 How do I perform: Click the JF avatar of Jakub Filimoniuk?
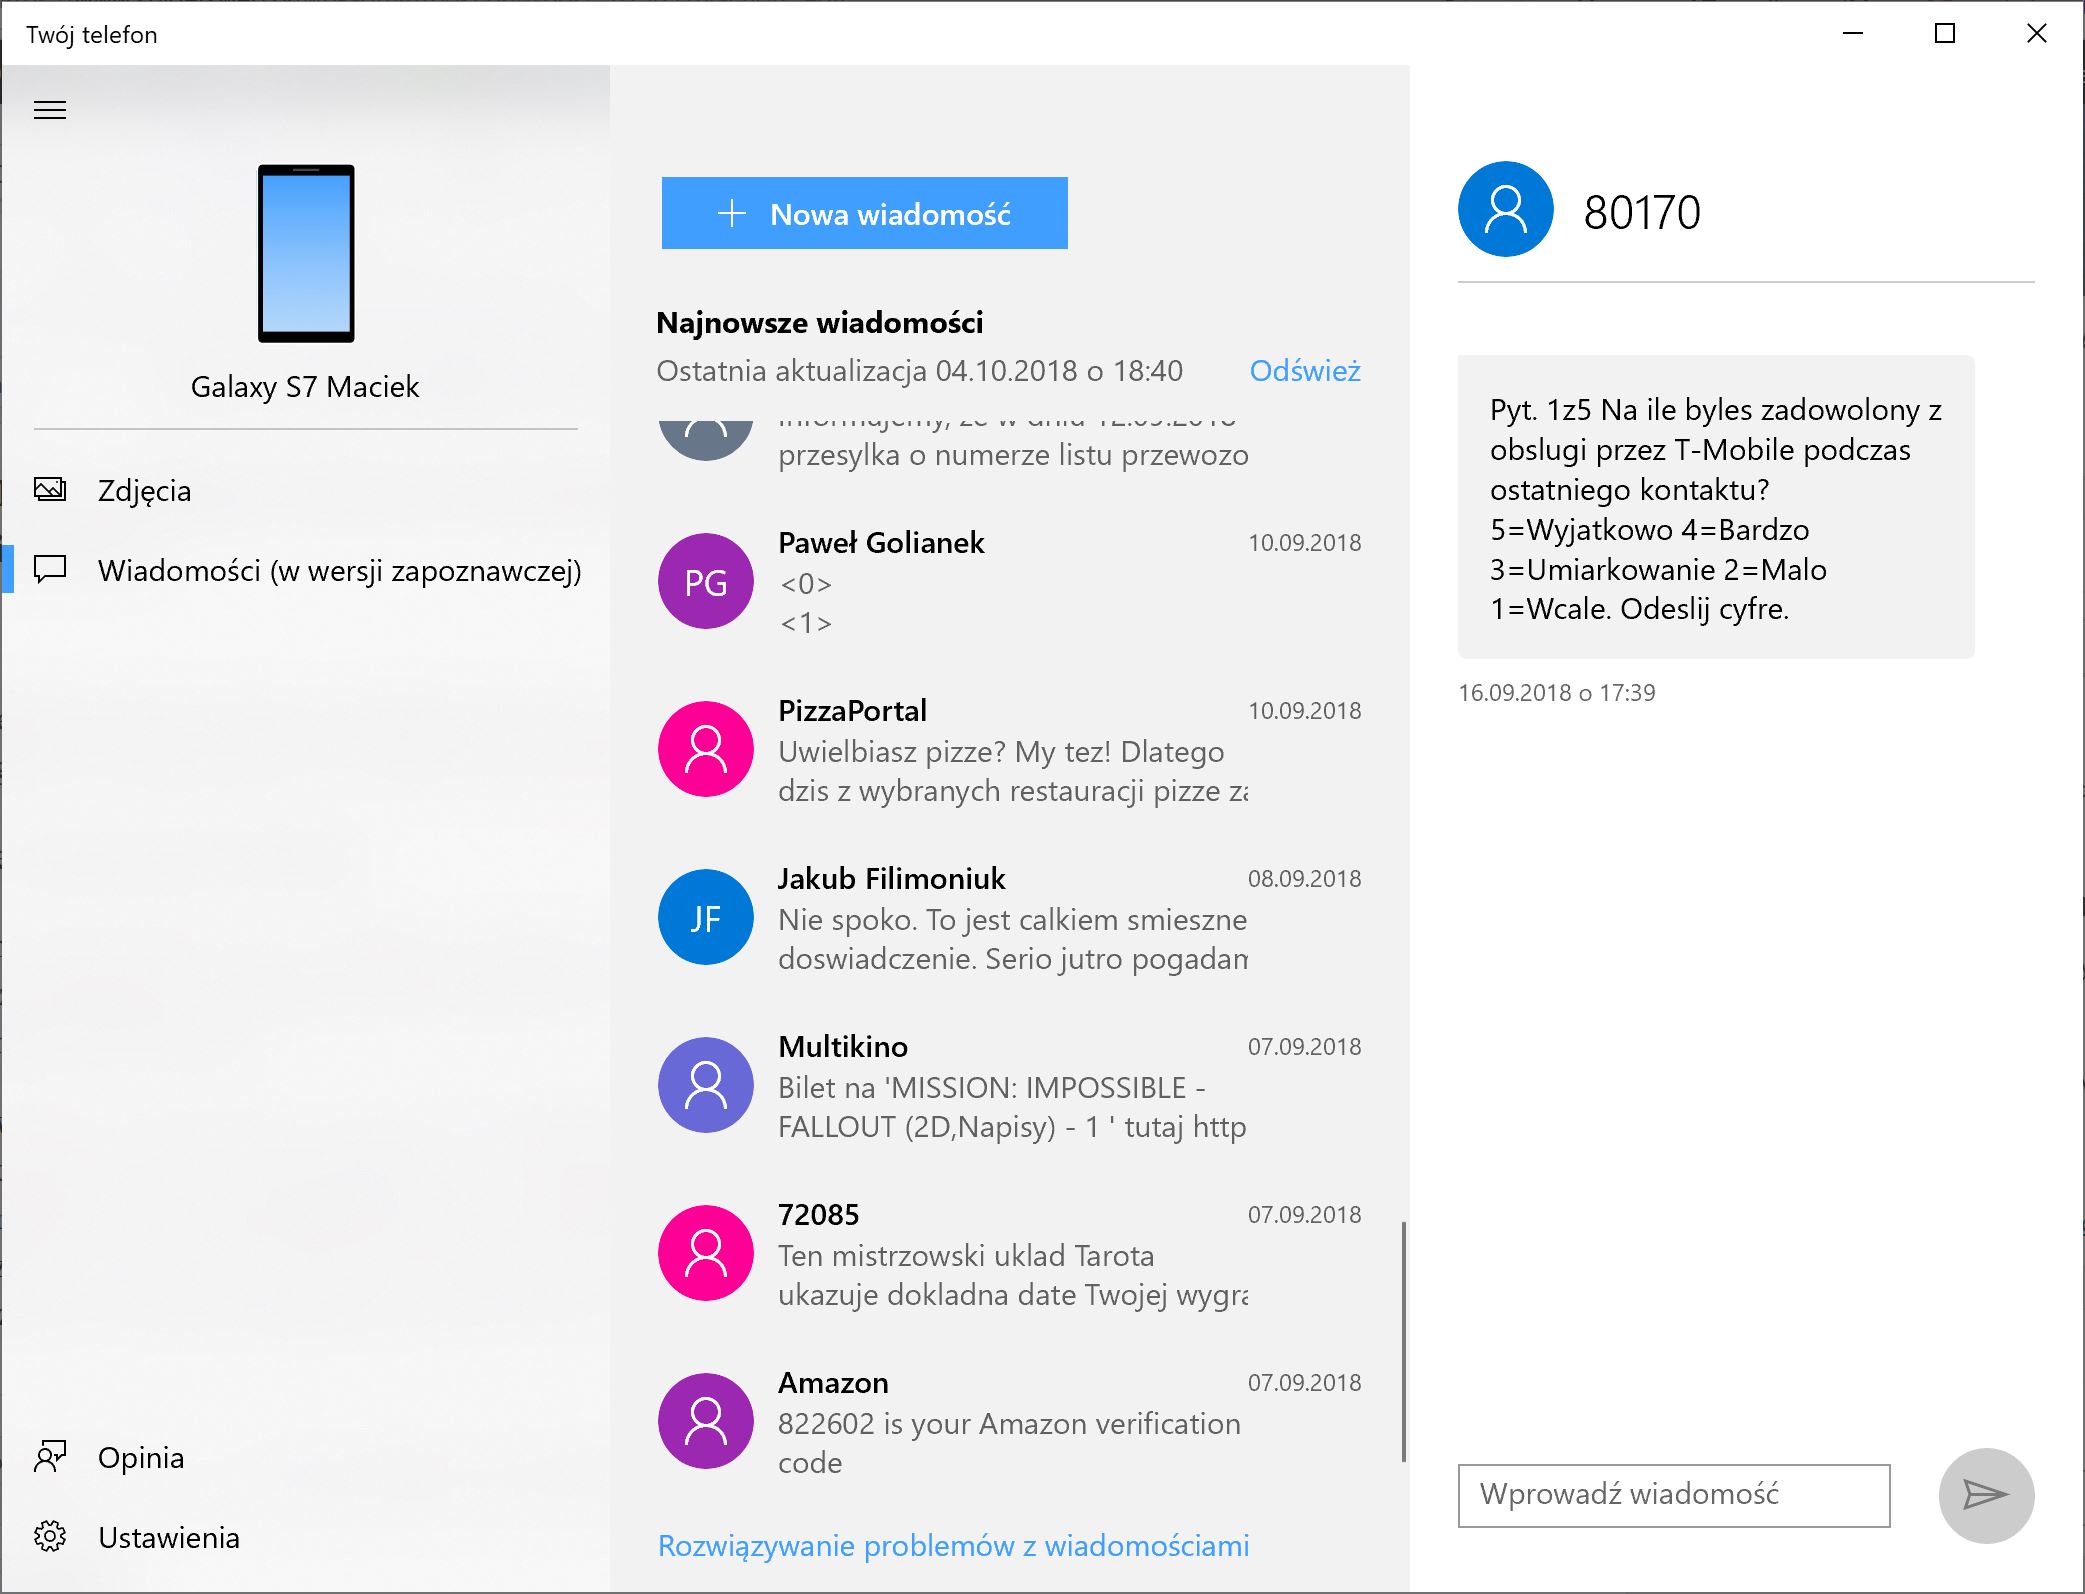[x=706, y=917]
